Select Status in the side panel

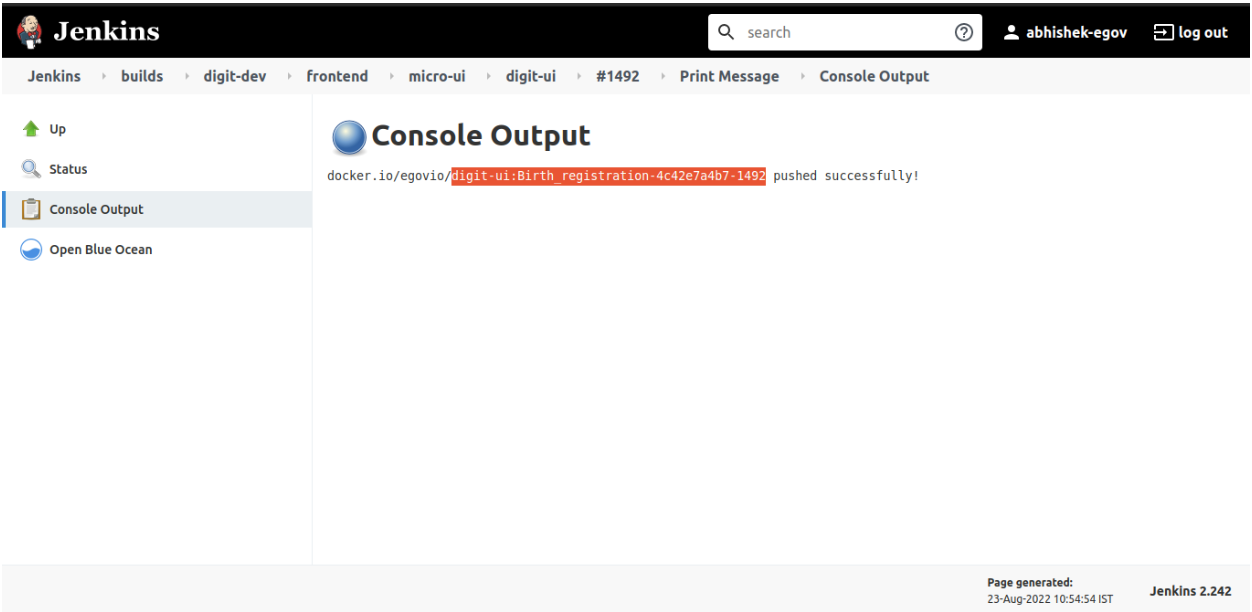click(68, 169)
